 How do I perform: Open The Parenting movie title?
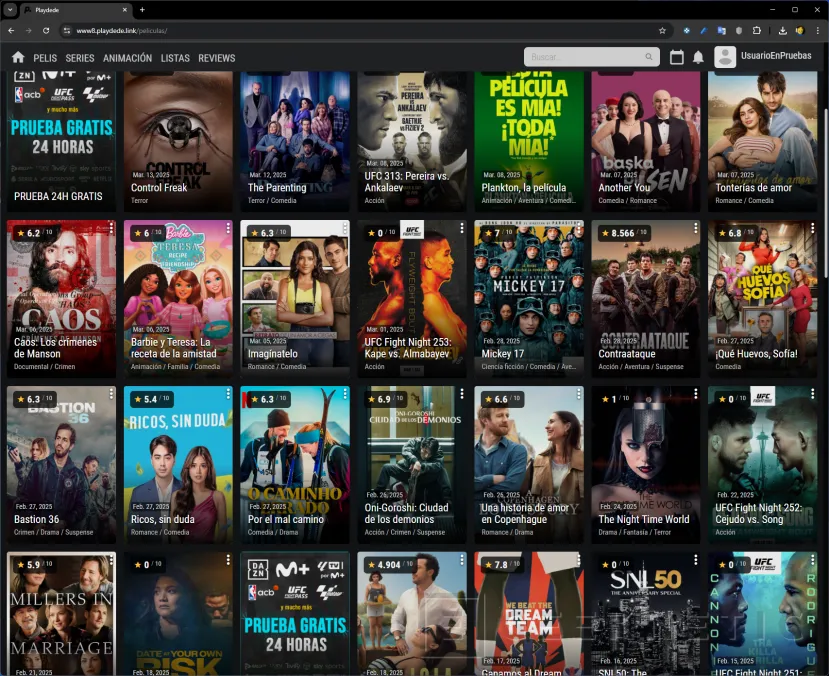(x=277, y=188)
